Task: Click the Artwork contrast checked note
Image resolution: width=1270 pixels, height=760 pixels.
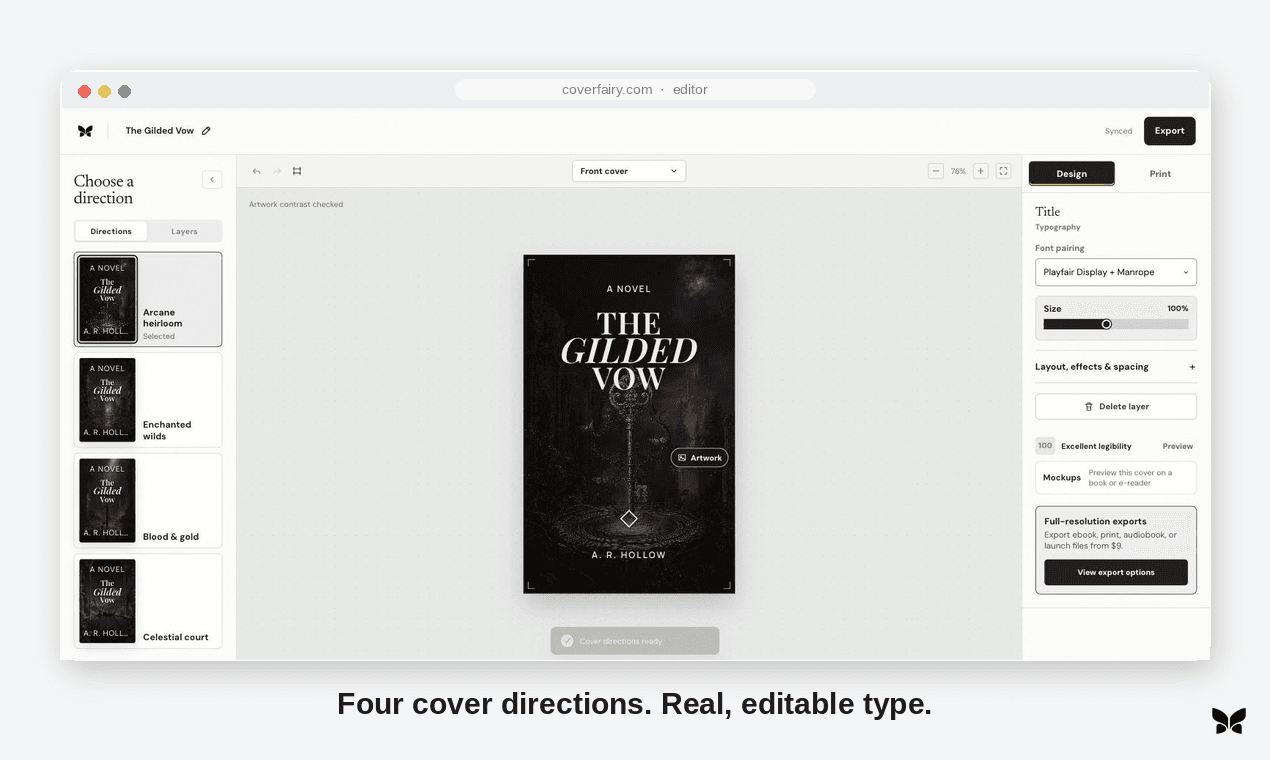Action: [296, 205]
